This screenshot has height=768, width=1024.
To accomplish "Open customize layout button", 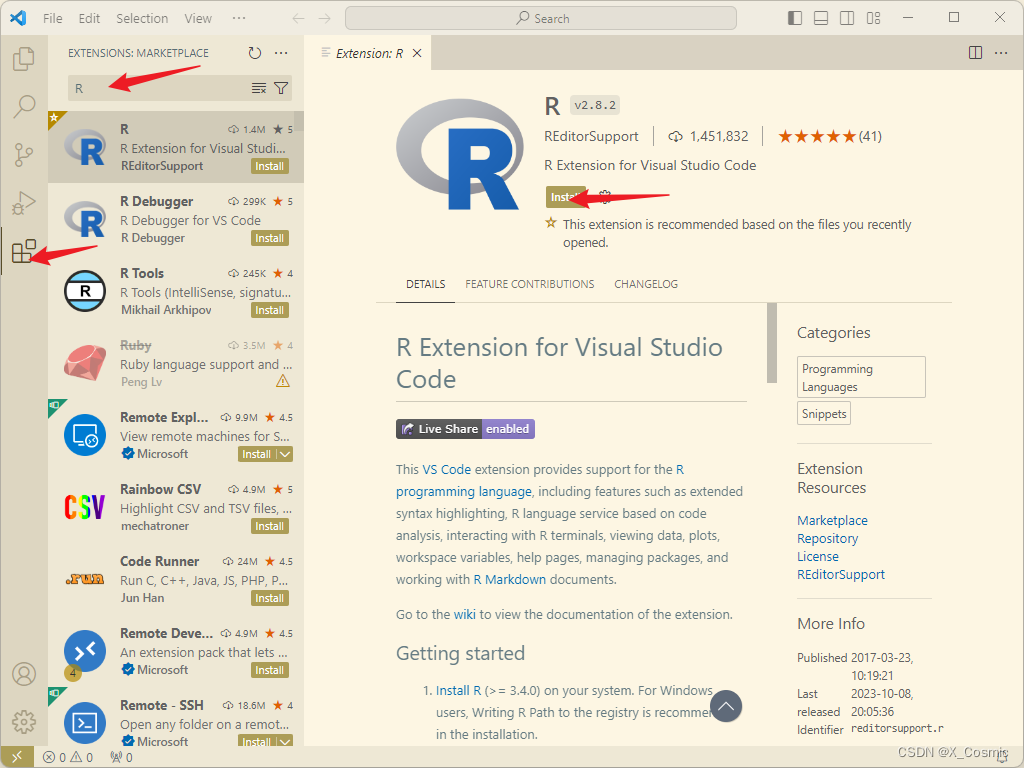I will tap(873, 18).
